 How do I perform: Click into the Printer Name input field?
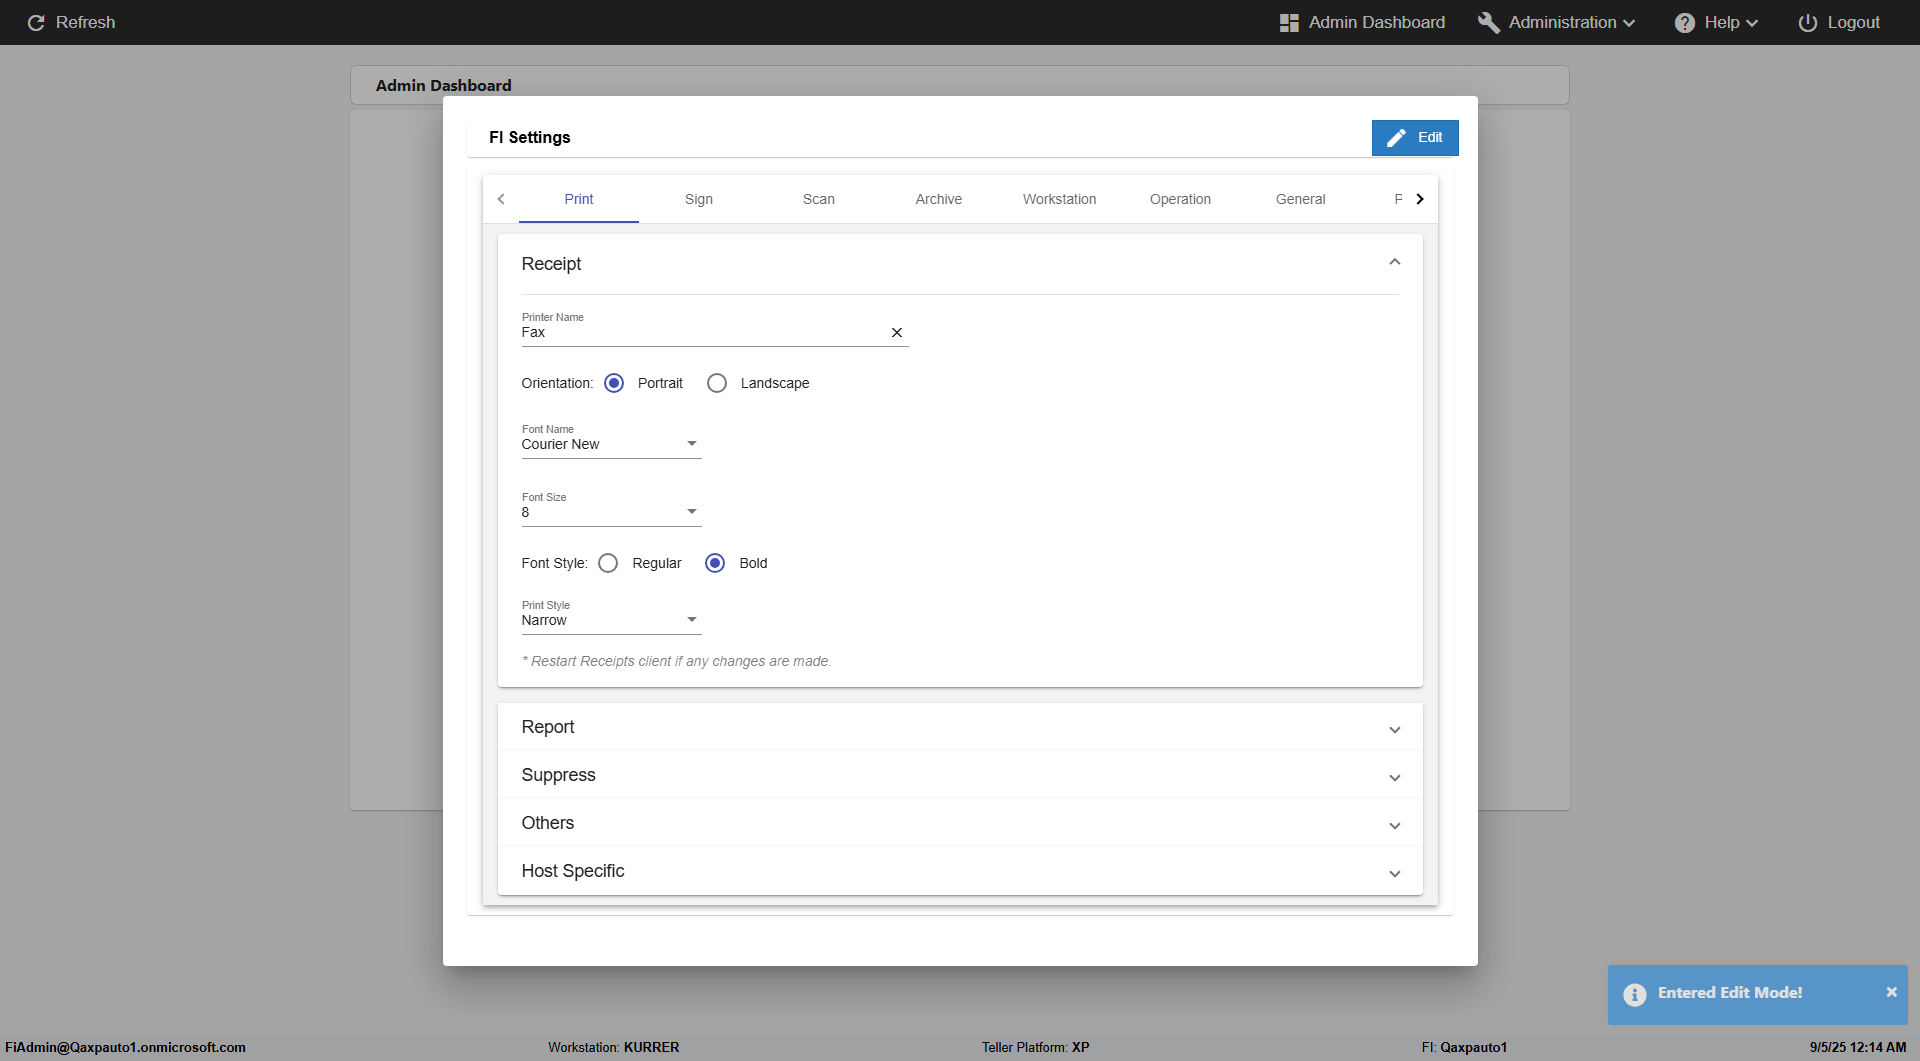(703, 332)
